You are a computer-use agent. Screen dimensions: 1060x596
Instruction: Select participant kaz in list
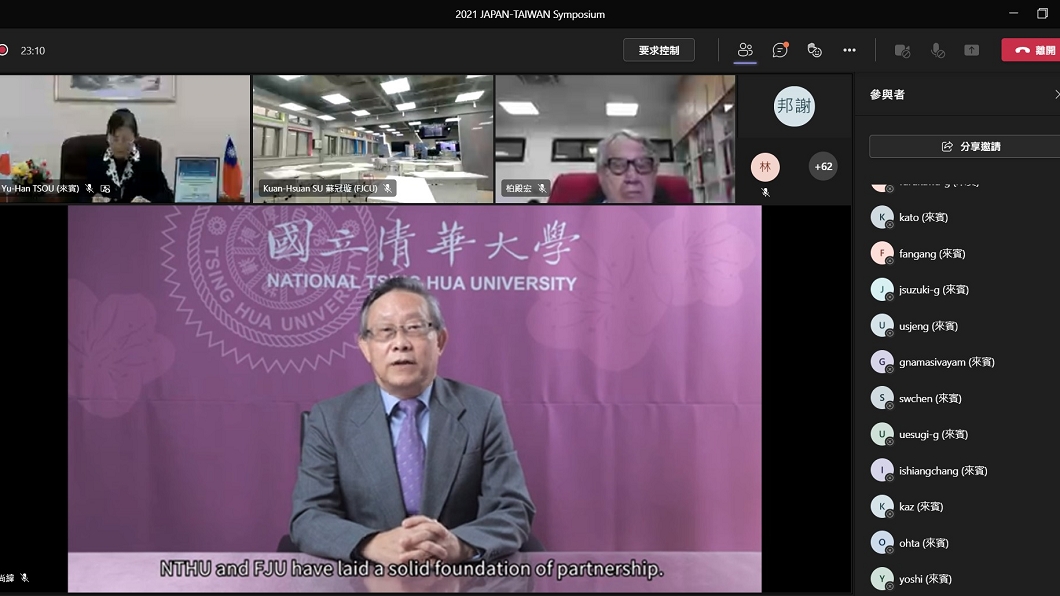point(964,506)
